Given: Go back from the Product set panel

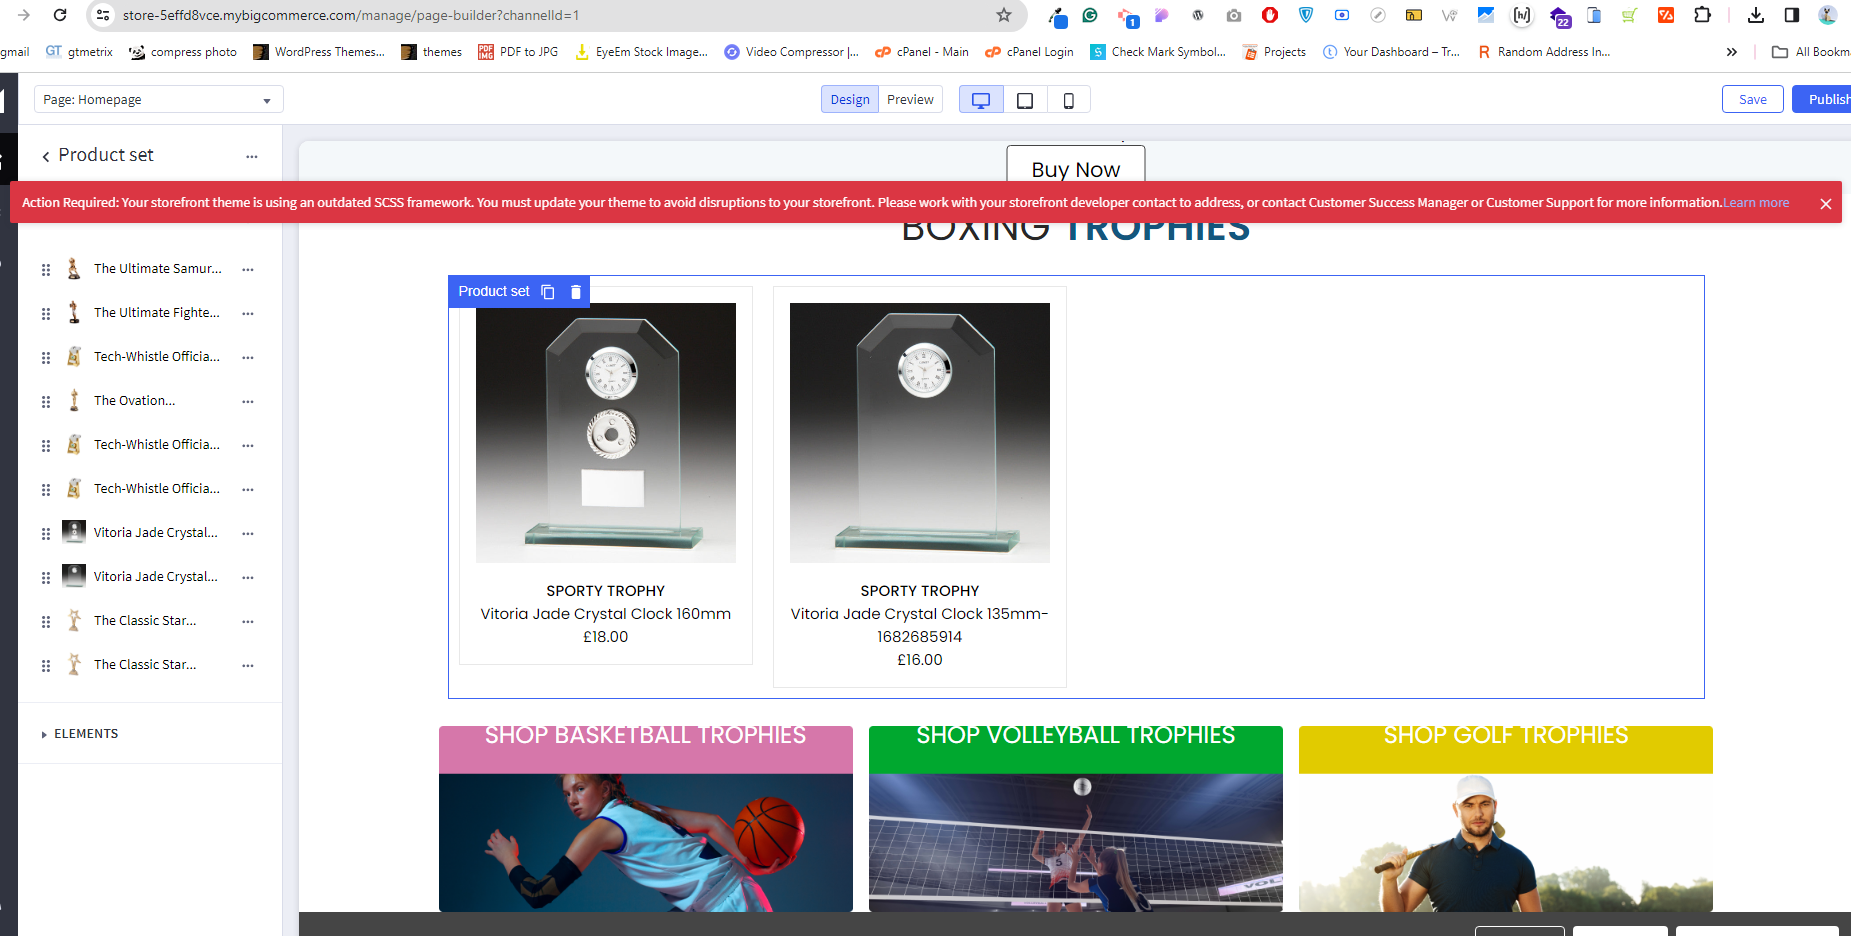Looking at the screenshot, I should pos(46,156).
